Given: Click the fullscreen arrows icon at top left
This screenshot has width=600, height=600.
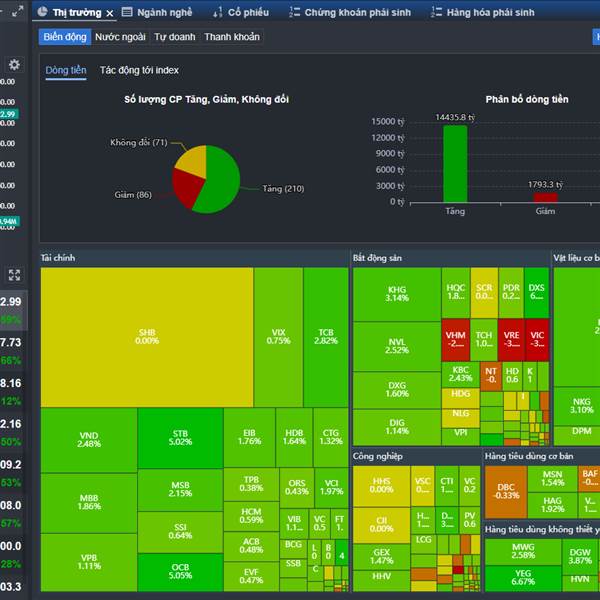Looking at the screenshot, I should tap(17, 11).
